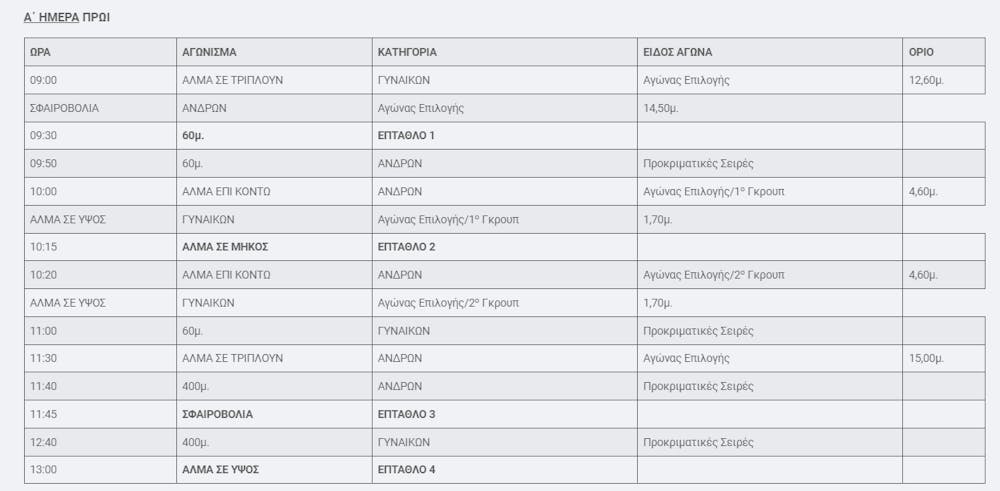Click the 12:40 time cell
This screenshot has width=1000, height=491.
coord(44,442)
